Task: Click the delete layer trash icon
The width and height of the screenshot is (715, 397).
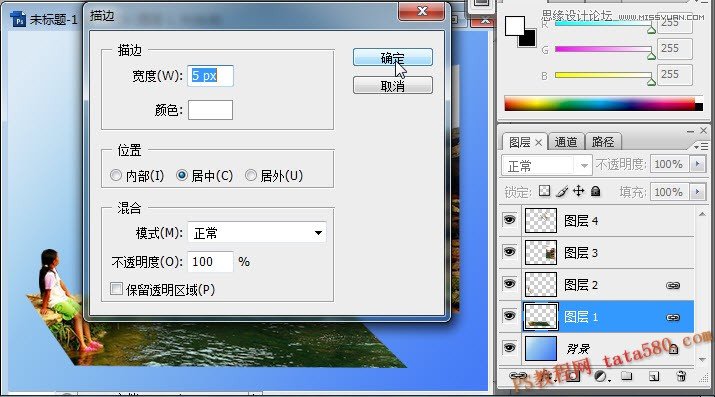Action: click(x=681, y=376)
